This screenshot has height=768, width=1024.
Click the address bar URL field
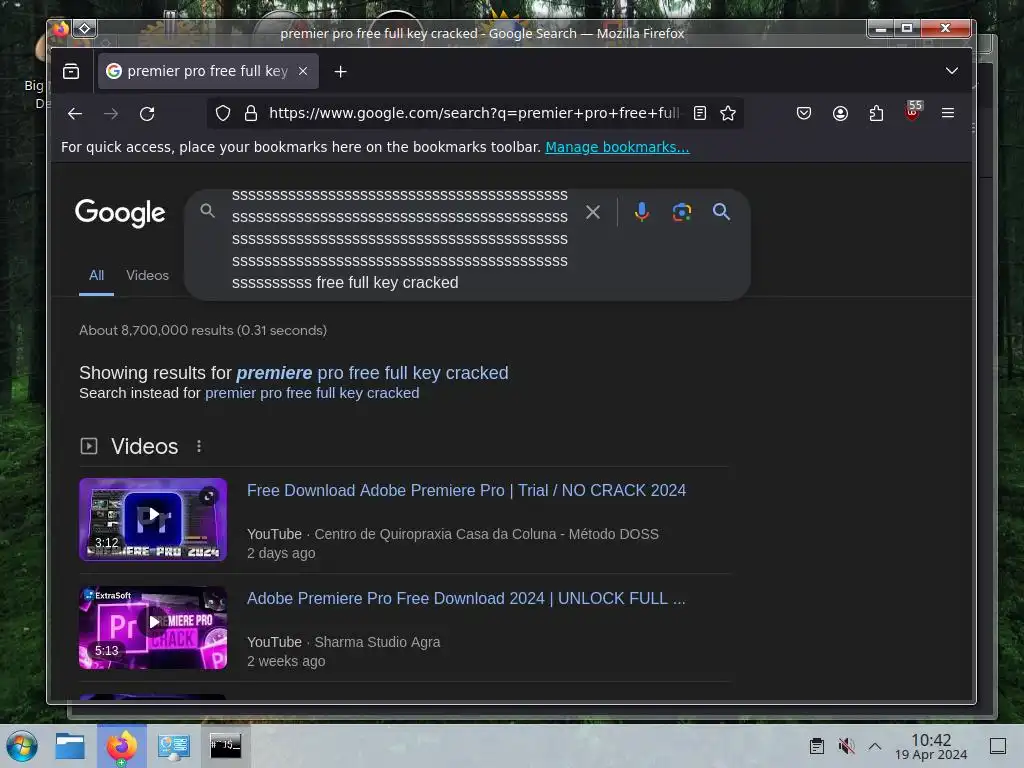click(473, 114)
